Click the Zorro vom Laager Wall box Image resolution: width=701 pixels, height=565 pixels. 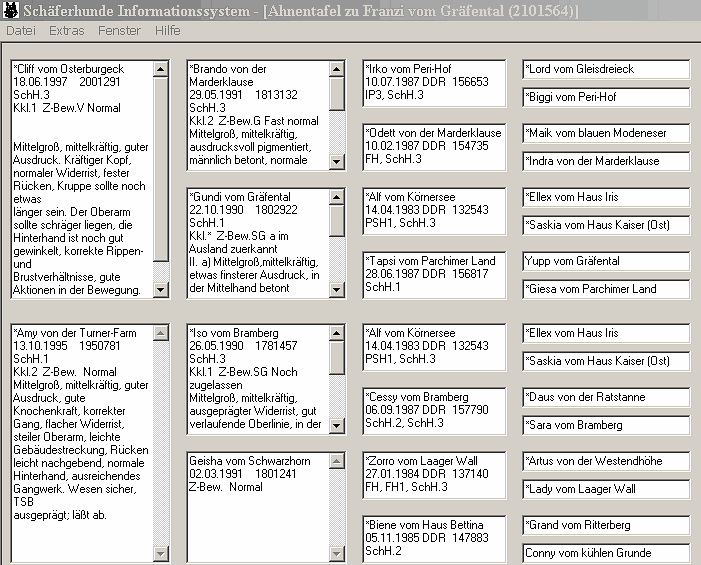434,474
